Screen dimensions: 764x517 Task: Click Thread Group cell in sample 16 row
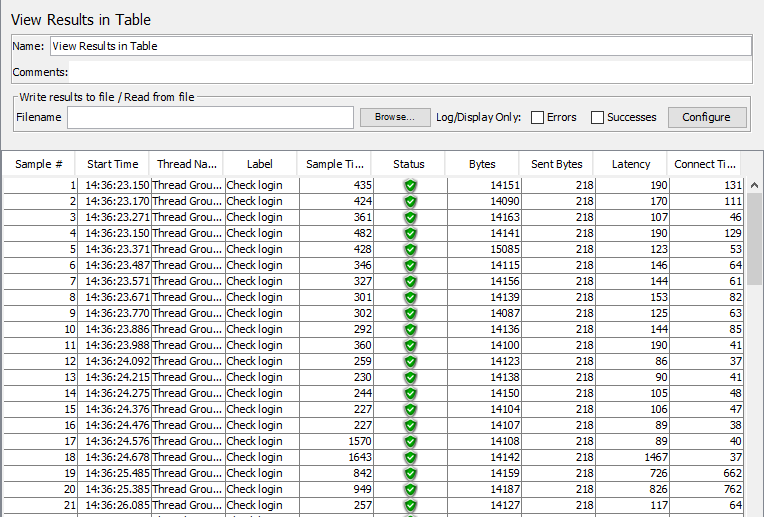point(187,425)
